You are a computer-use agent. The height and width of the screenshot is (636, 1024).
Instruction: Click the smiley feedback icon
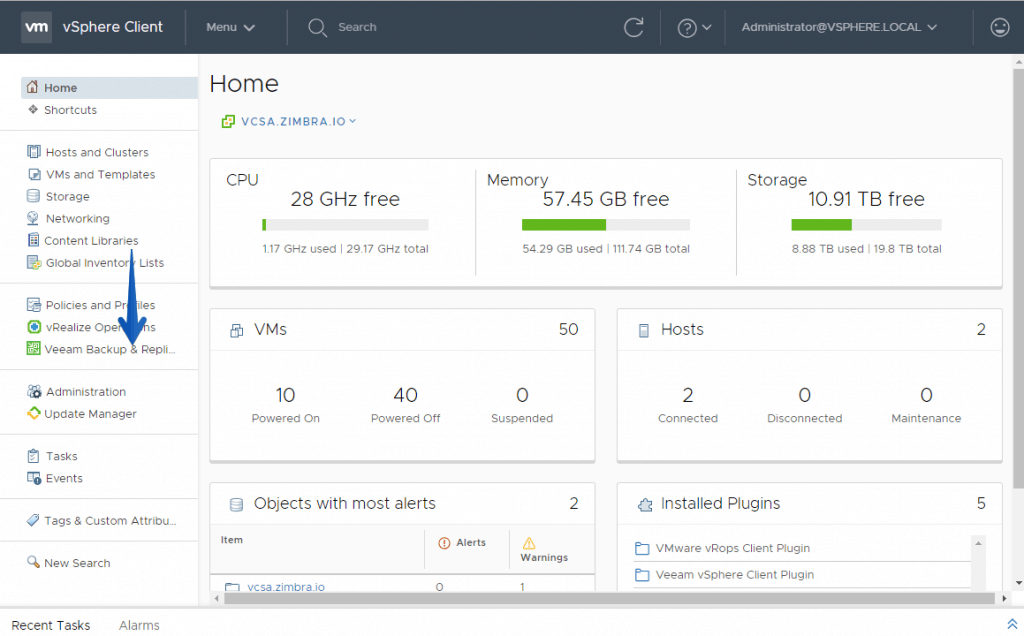[x=999, y=27]
